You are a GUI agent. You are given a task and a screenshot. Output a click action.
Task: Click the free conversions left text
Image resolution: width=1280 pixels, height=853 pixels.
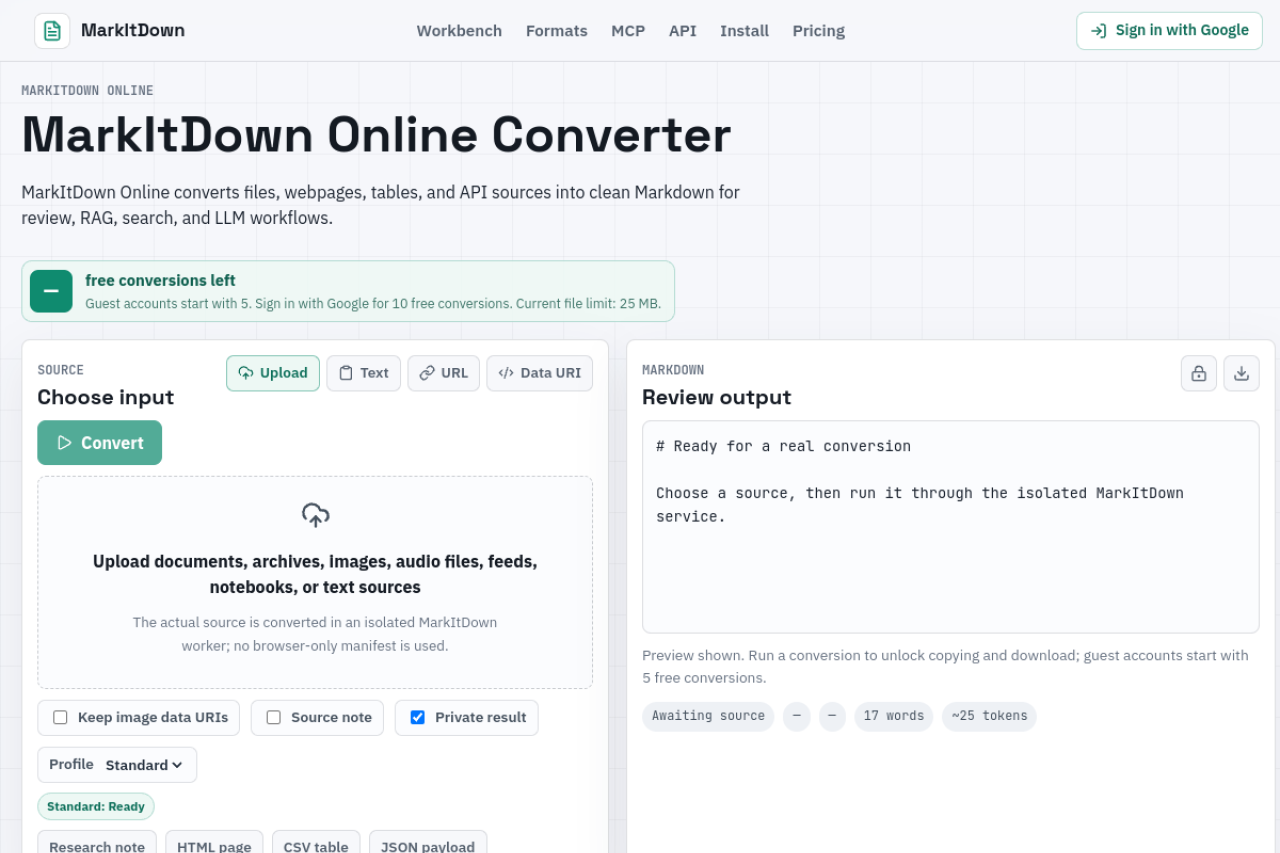tap(160, 281)
